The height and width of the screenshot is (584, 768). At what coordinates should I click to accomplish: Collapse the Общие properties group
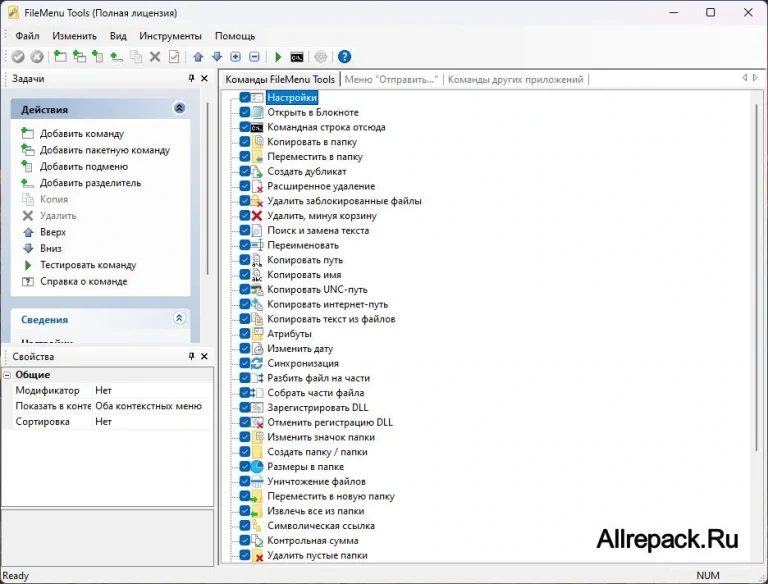[7, 375]
